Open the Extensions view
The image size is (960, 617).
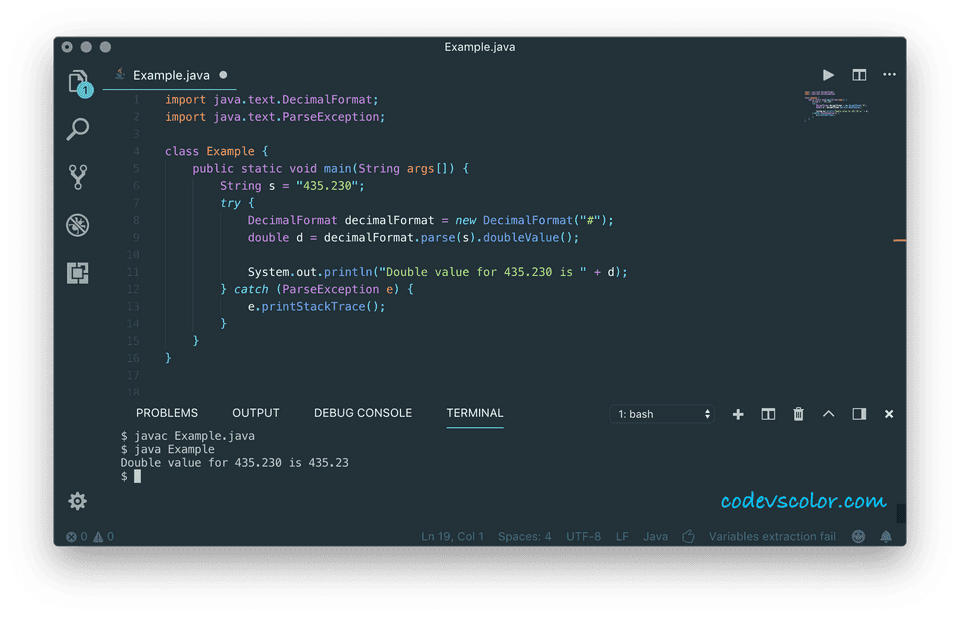pos(78,272)
